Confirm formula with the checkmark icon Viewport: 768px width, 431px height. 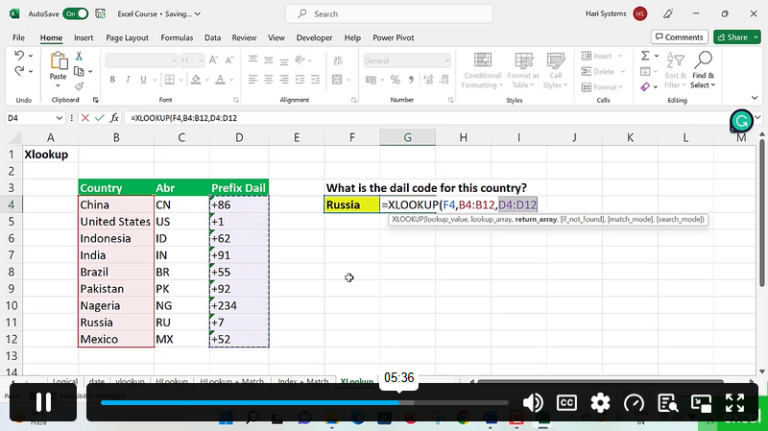pos(99,118)
